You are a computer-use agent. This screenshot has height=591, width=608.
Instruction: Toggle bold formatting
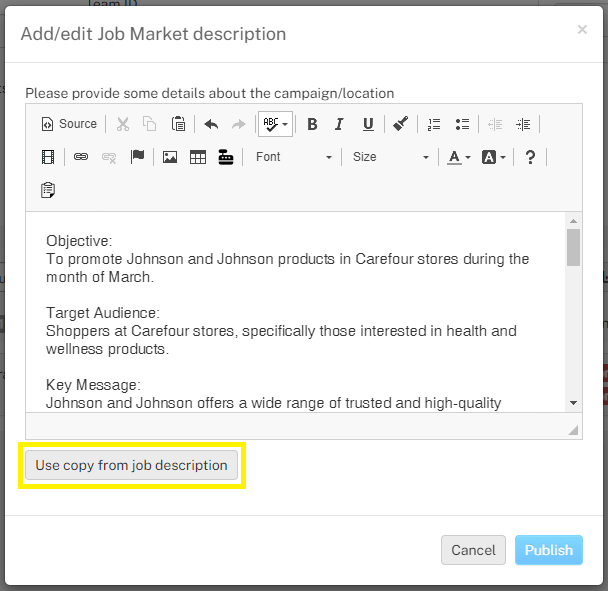tap(312, 124)
